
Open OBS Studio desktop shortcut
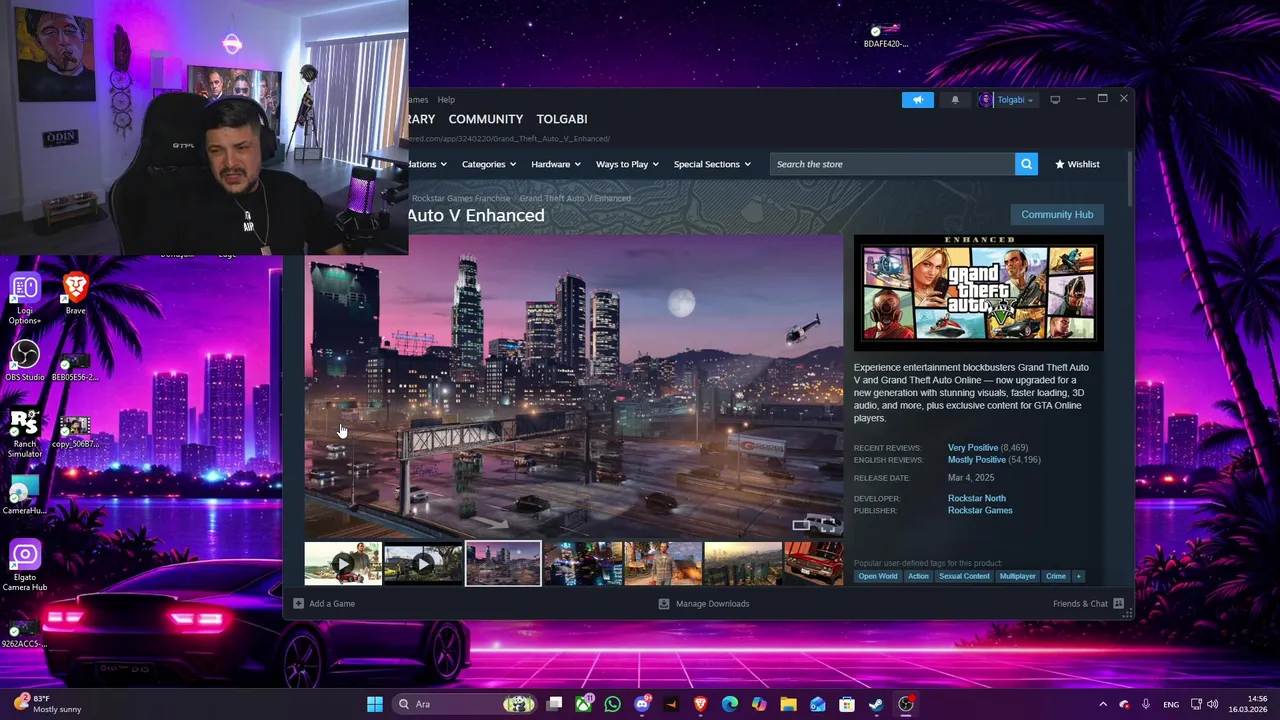click(25, 361)
